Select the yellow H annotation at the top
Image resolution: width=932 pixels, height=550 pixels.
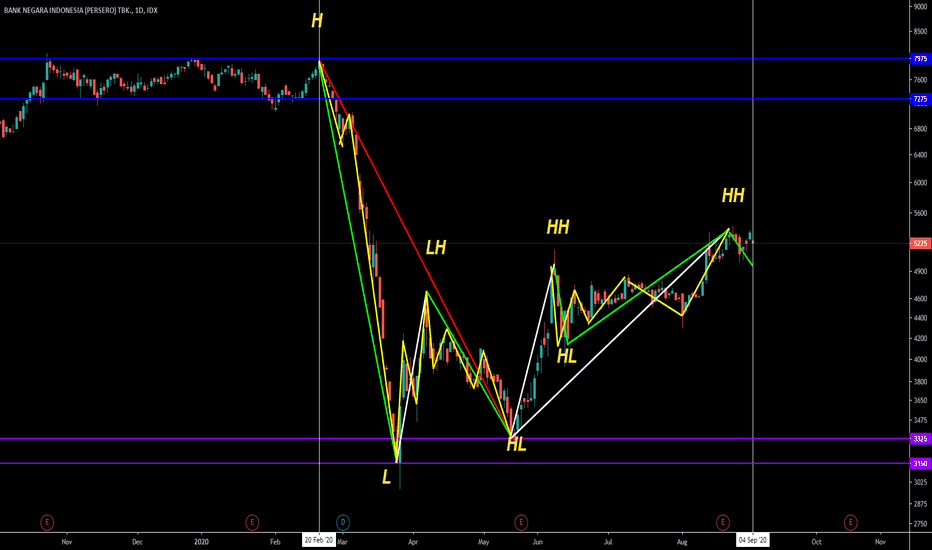click(x=317, y=21)
